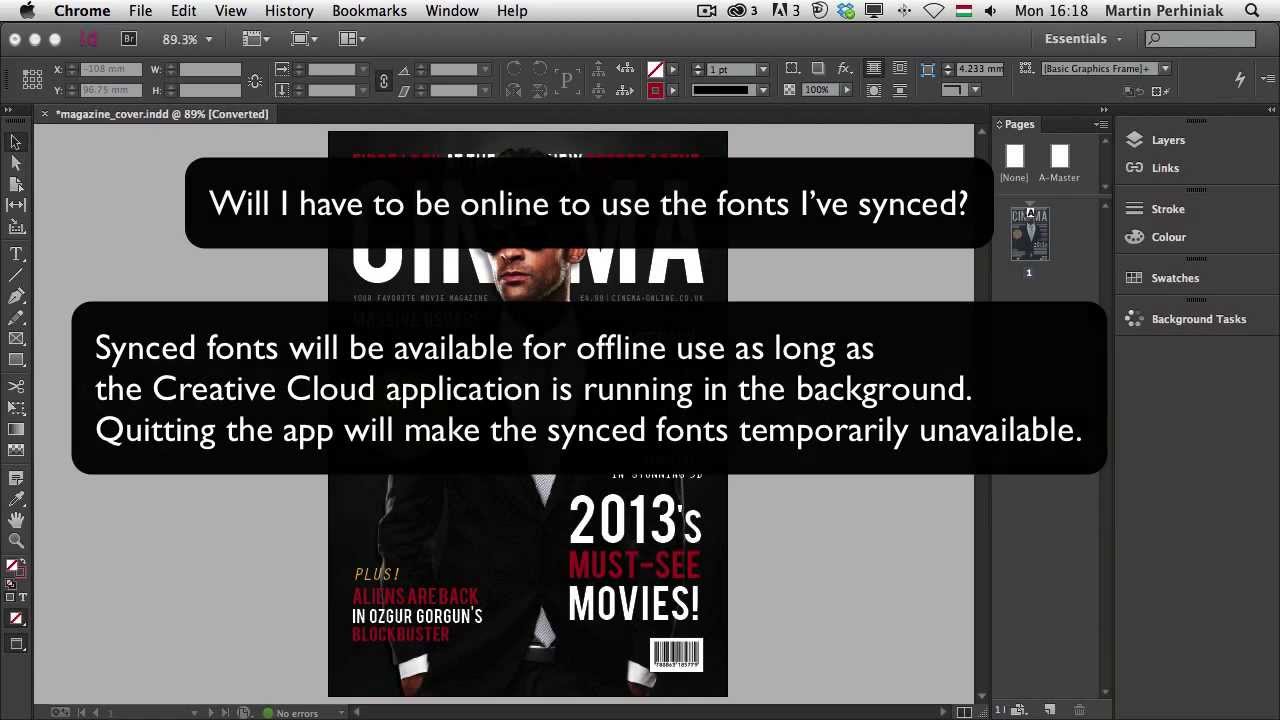Click the reference point locator grid
The width and height of the screenshot is (1280, 720).
tap(32, 79)
